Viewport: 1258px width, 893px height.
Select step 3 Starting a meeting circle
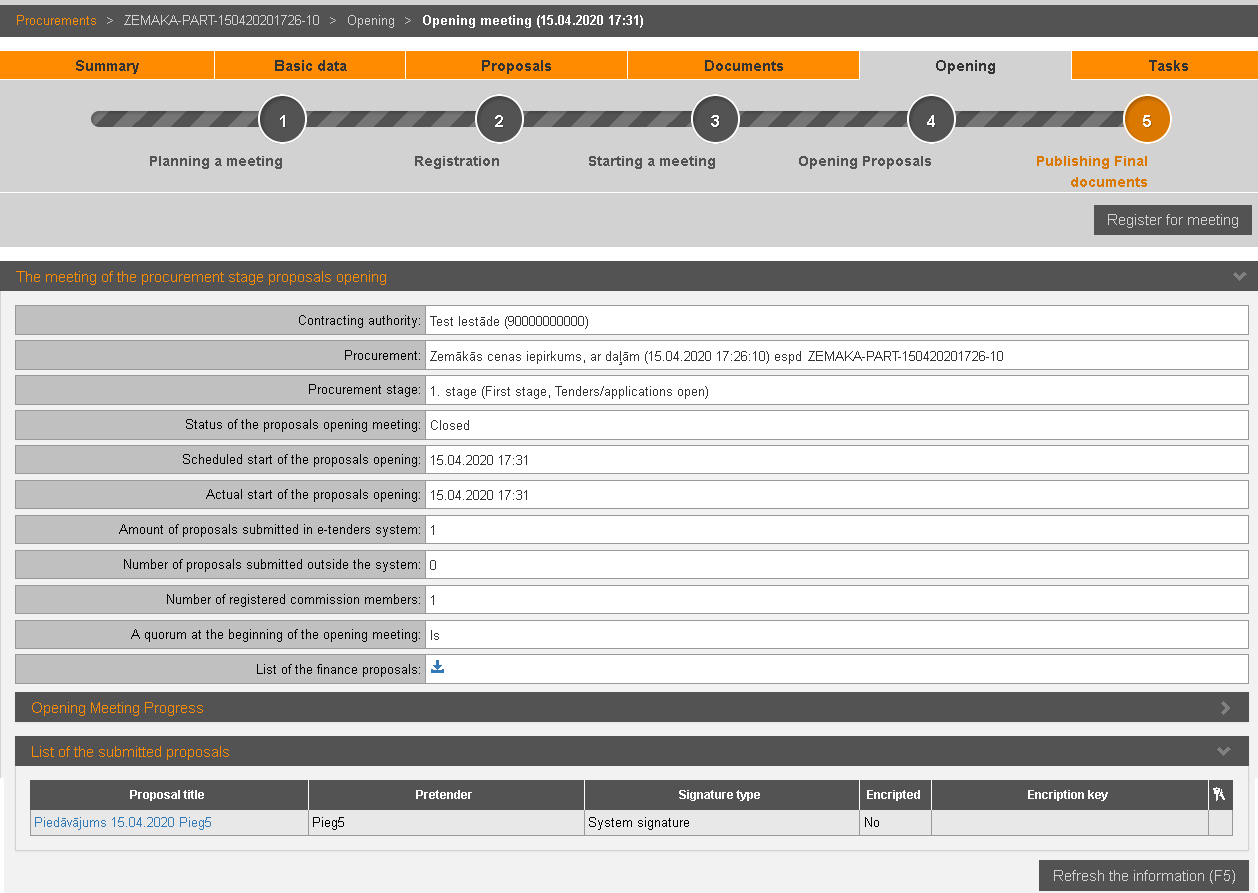[x=715, y=121]
